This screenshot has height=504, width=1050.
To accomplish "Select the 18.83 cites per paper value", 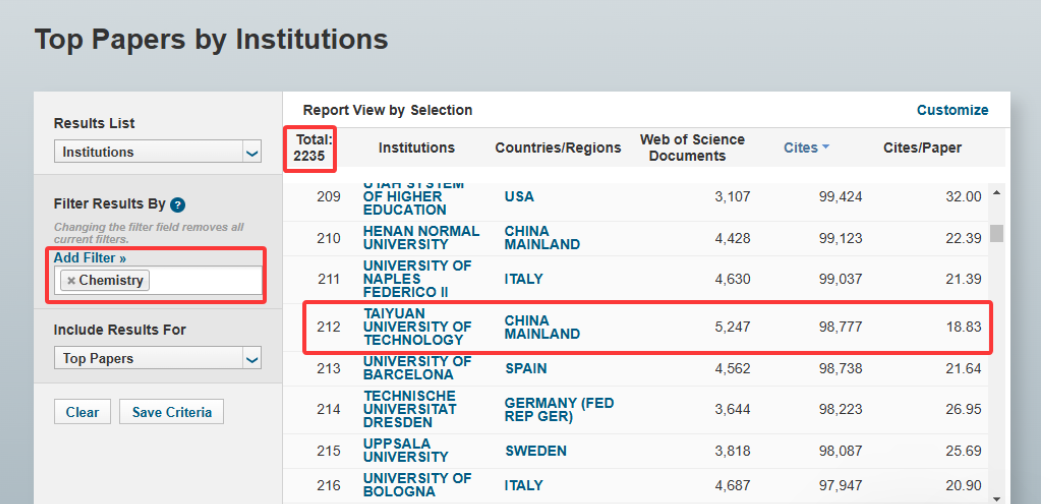I will (964, 327).
